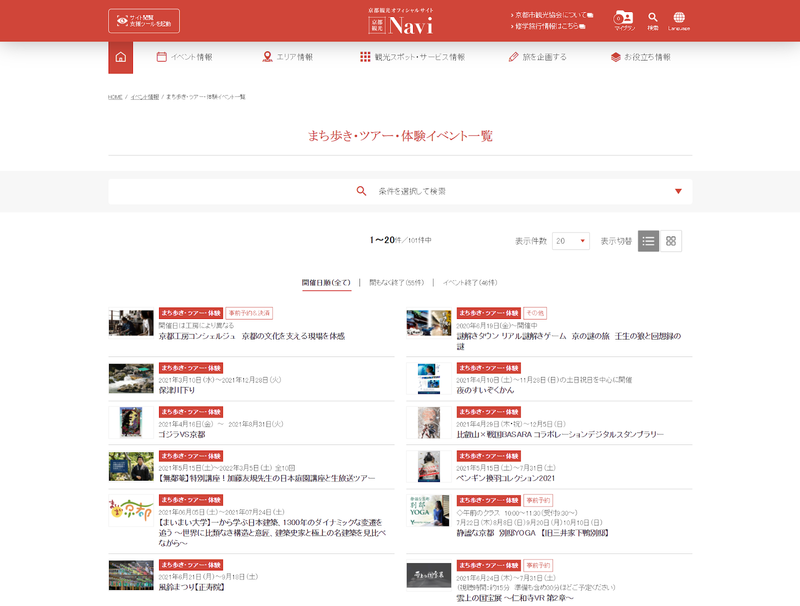Open the 保津川下り event thumbnail

click(x=131, y=378)
